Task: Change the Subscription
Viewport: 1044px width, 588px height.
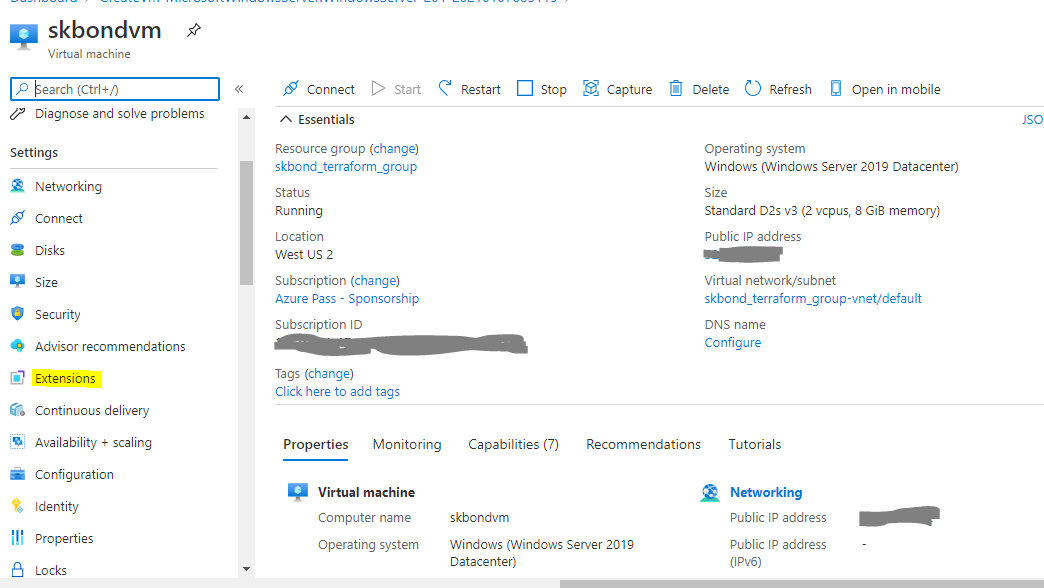Action: (x=375, y=280)
